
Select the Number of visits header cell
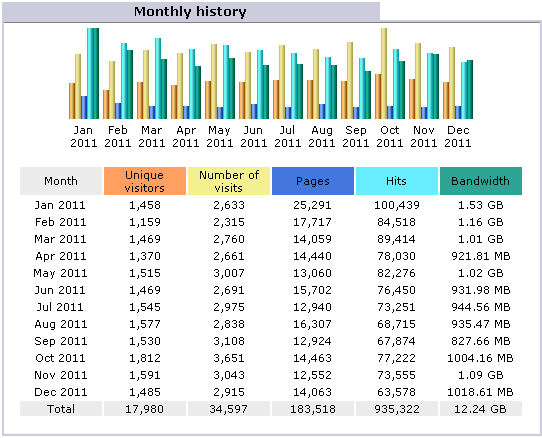[229, 181]
